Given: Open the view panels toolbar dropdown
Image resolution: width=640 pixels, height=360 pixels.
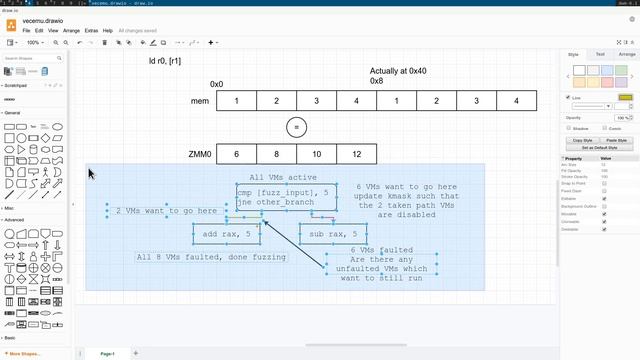Looking at the screenshot, I should 12,42.
